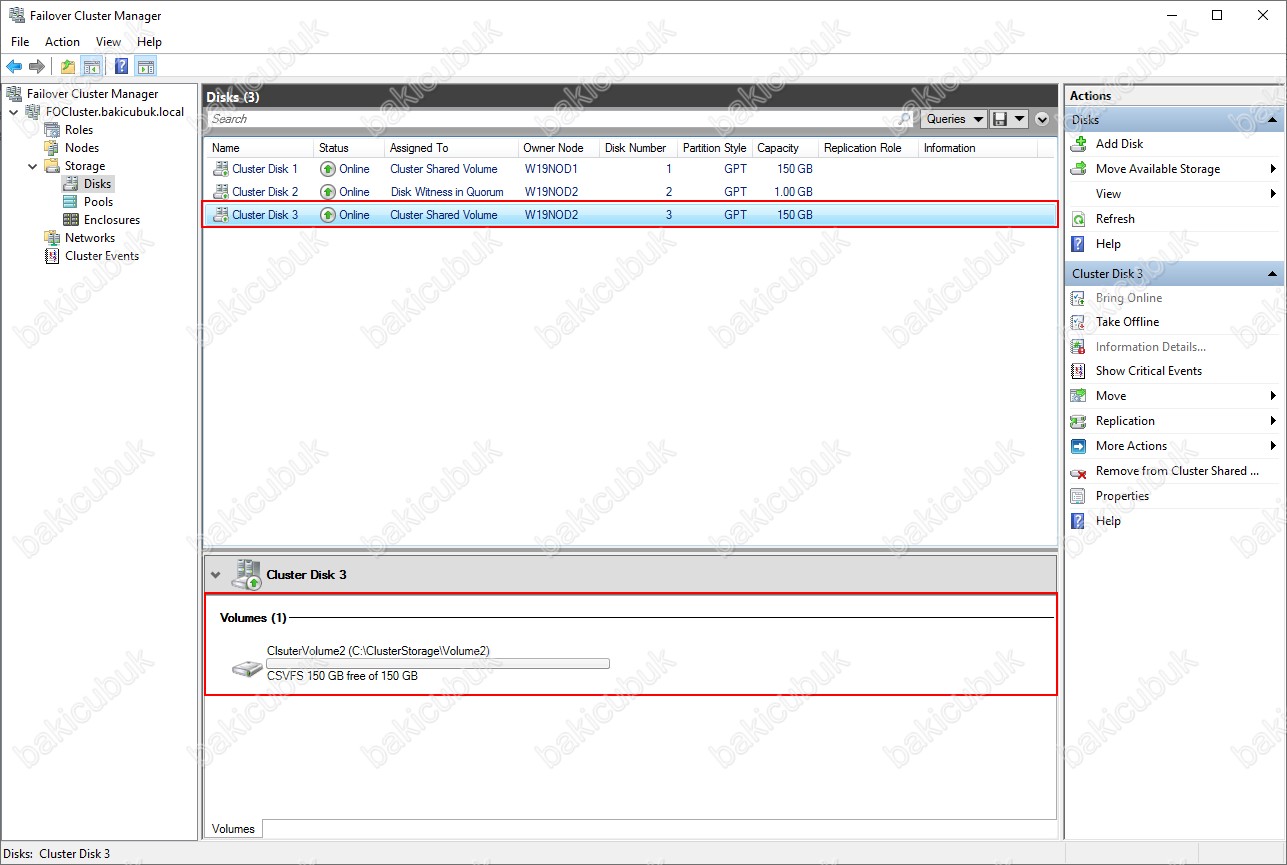This screenshot has width=1287, height=865.
Task: Click the search magnifier icon
Action: pos(905,119)
